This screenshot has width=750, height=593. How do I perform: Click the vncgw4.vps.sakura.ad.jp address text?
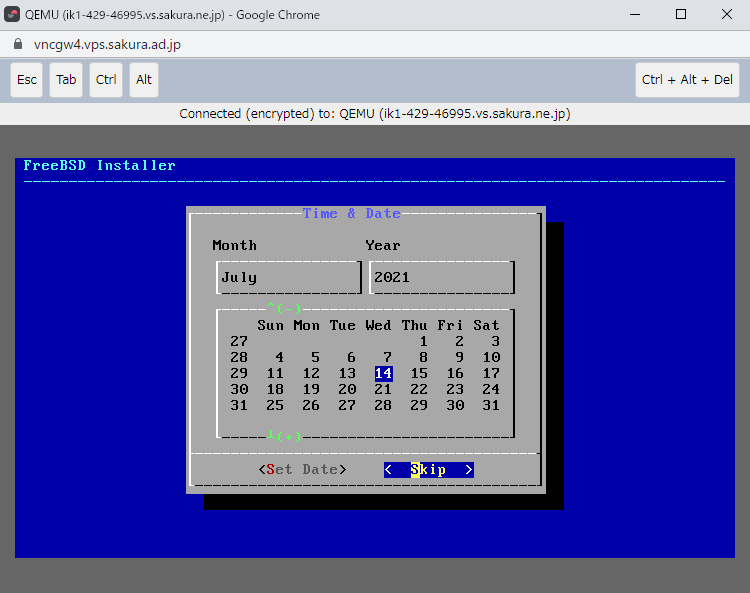(x=107, y=44)
